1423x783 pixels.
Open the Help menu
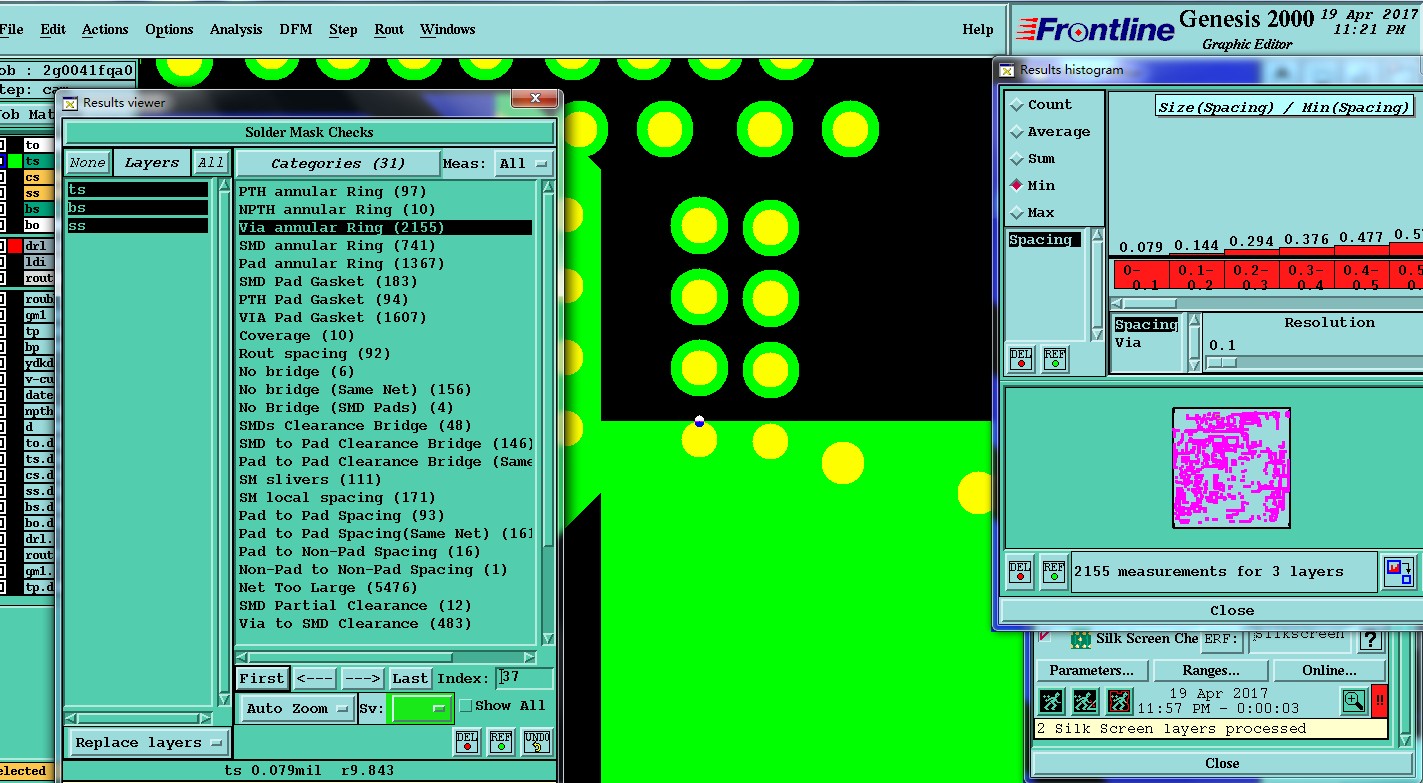[978, 29]
